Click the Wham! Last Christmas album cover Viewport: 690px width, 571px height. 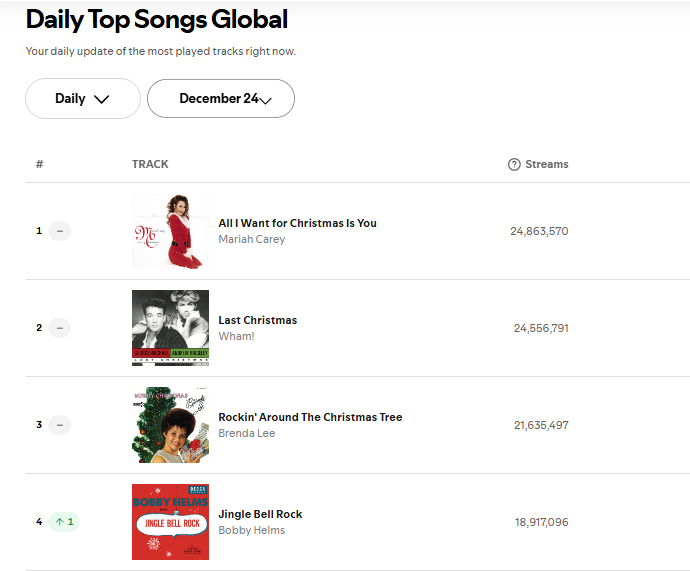click(170, 328)
